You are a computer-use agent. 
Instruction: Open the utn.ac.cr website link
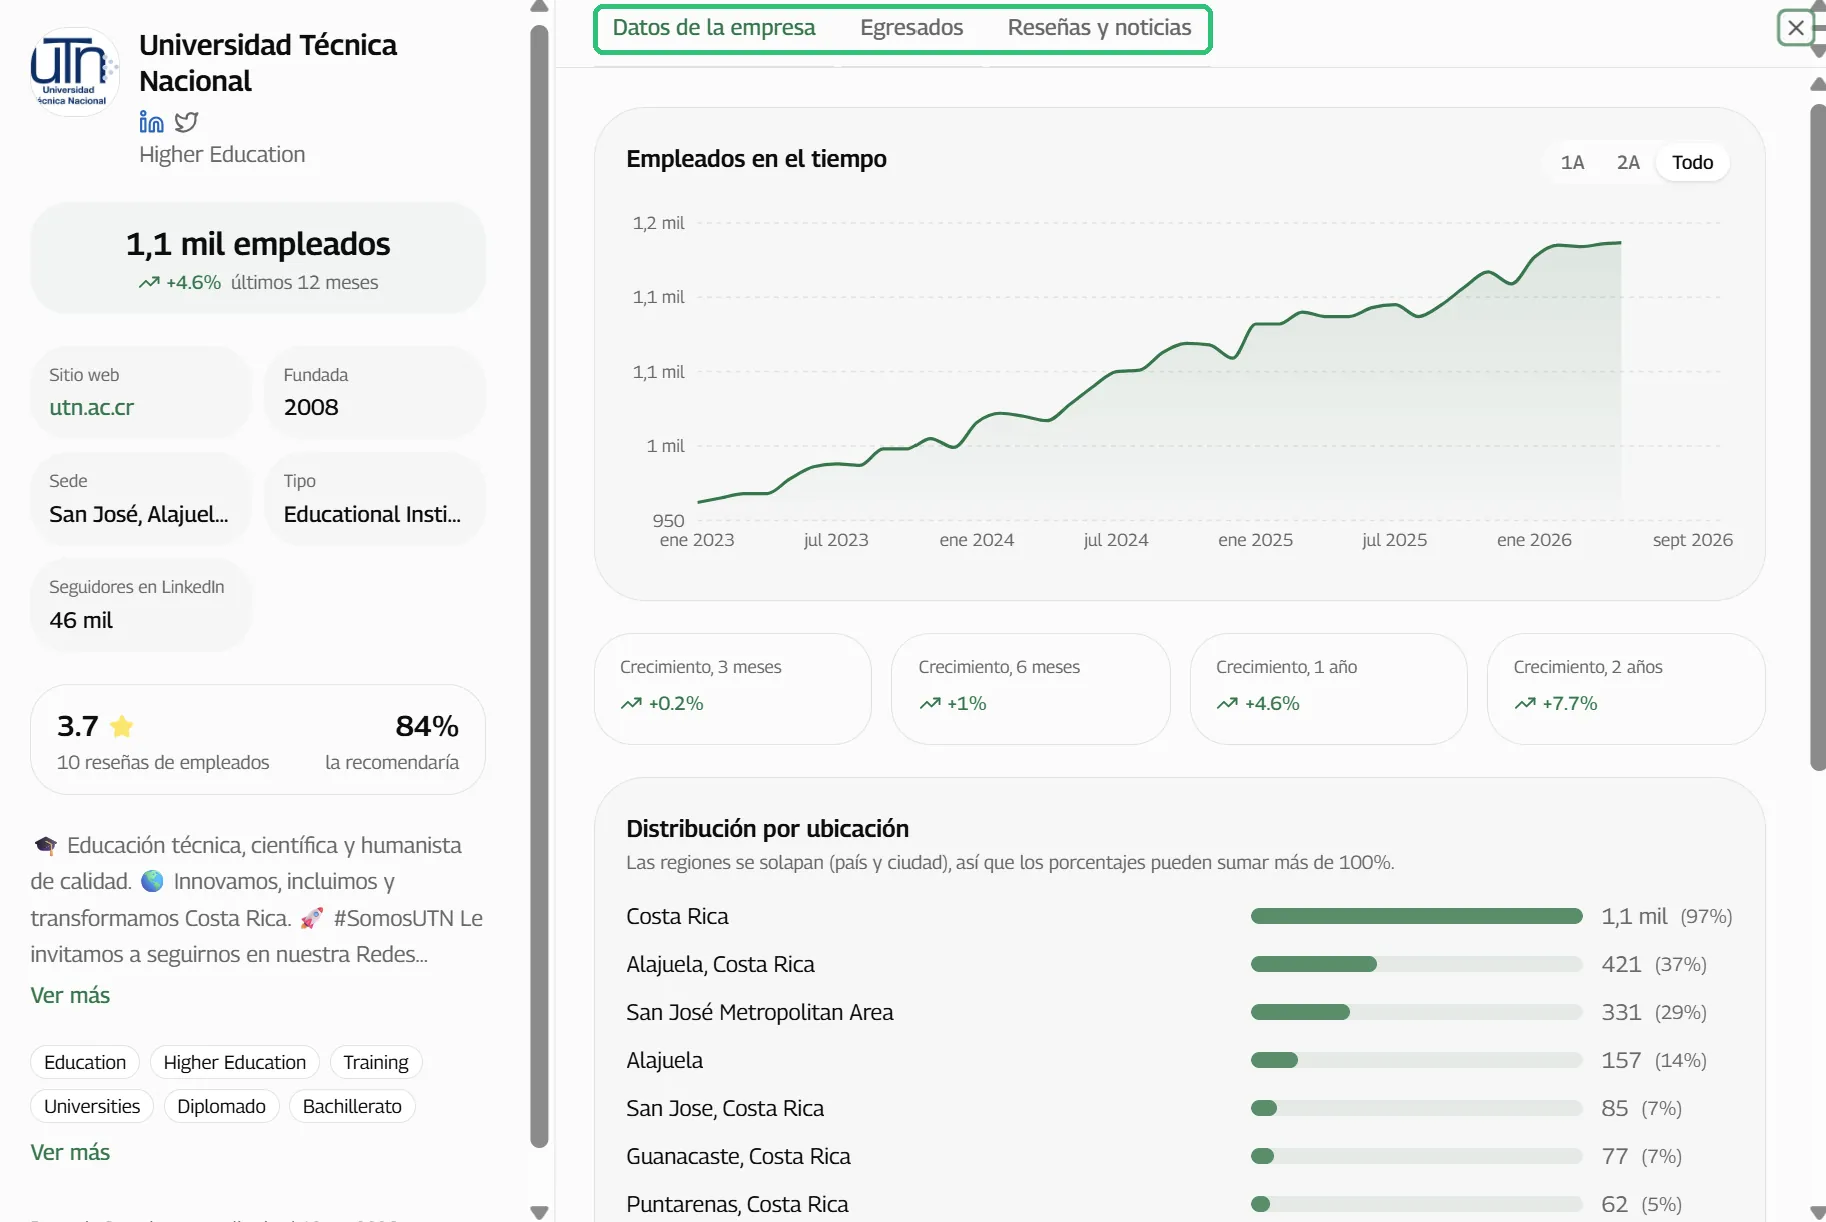pyautogui.click(x=91, y=407)
